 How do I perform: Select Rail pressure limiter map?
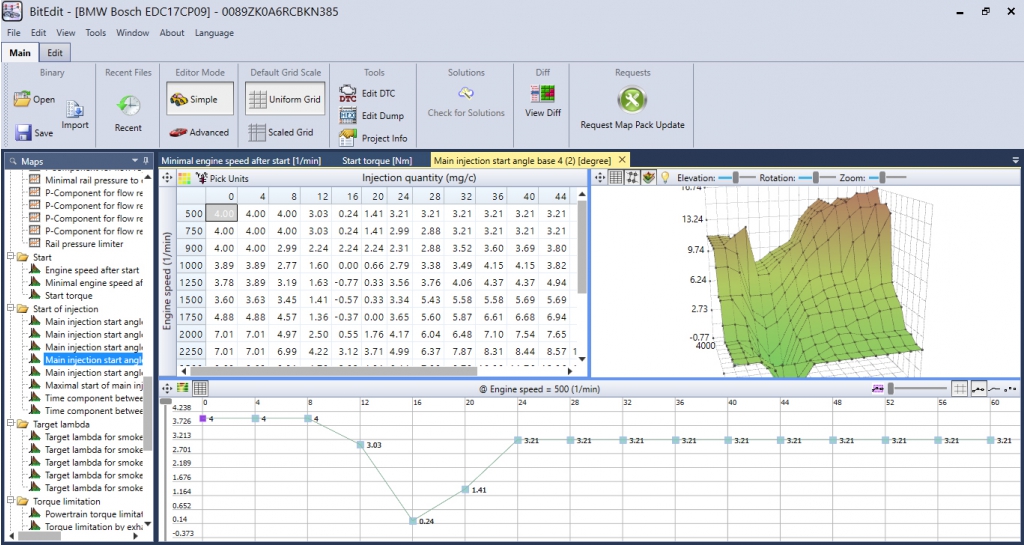coord(84,243)
